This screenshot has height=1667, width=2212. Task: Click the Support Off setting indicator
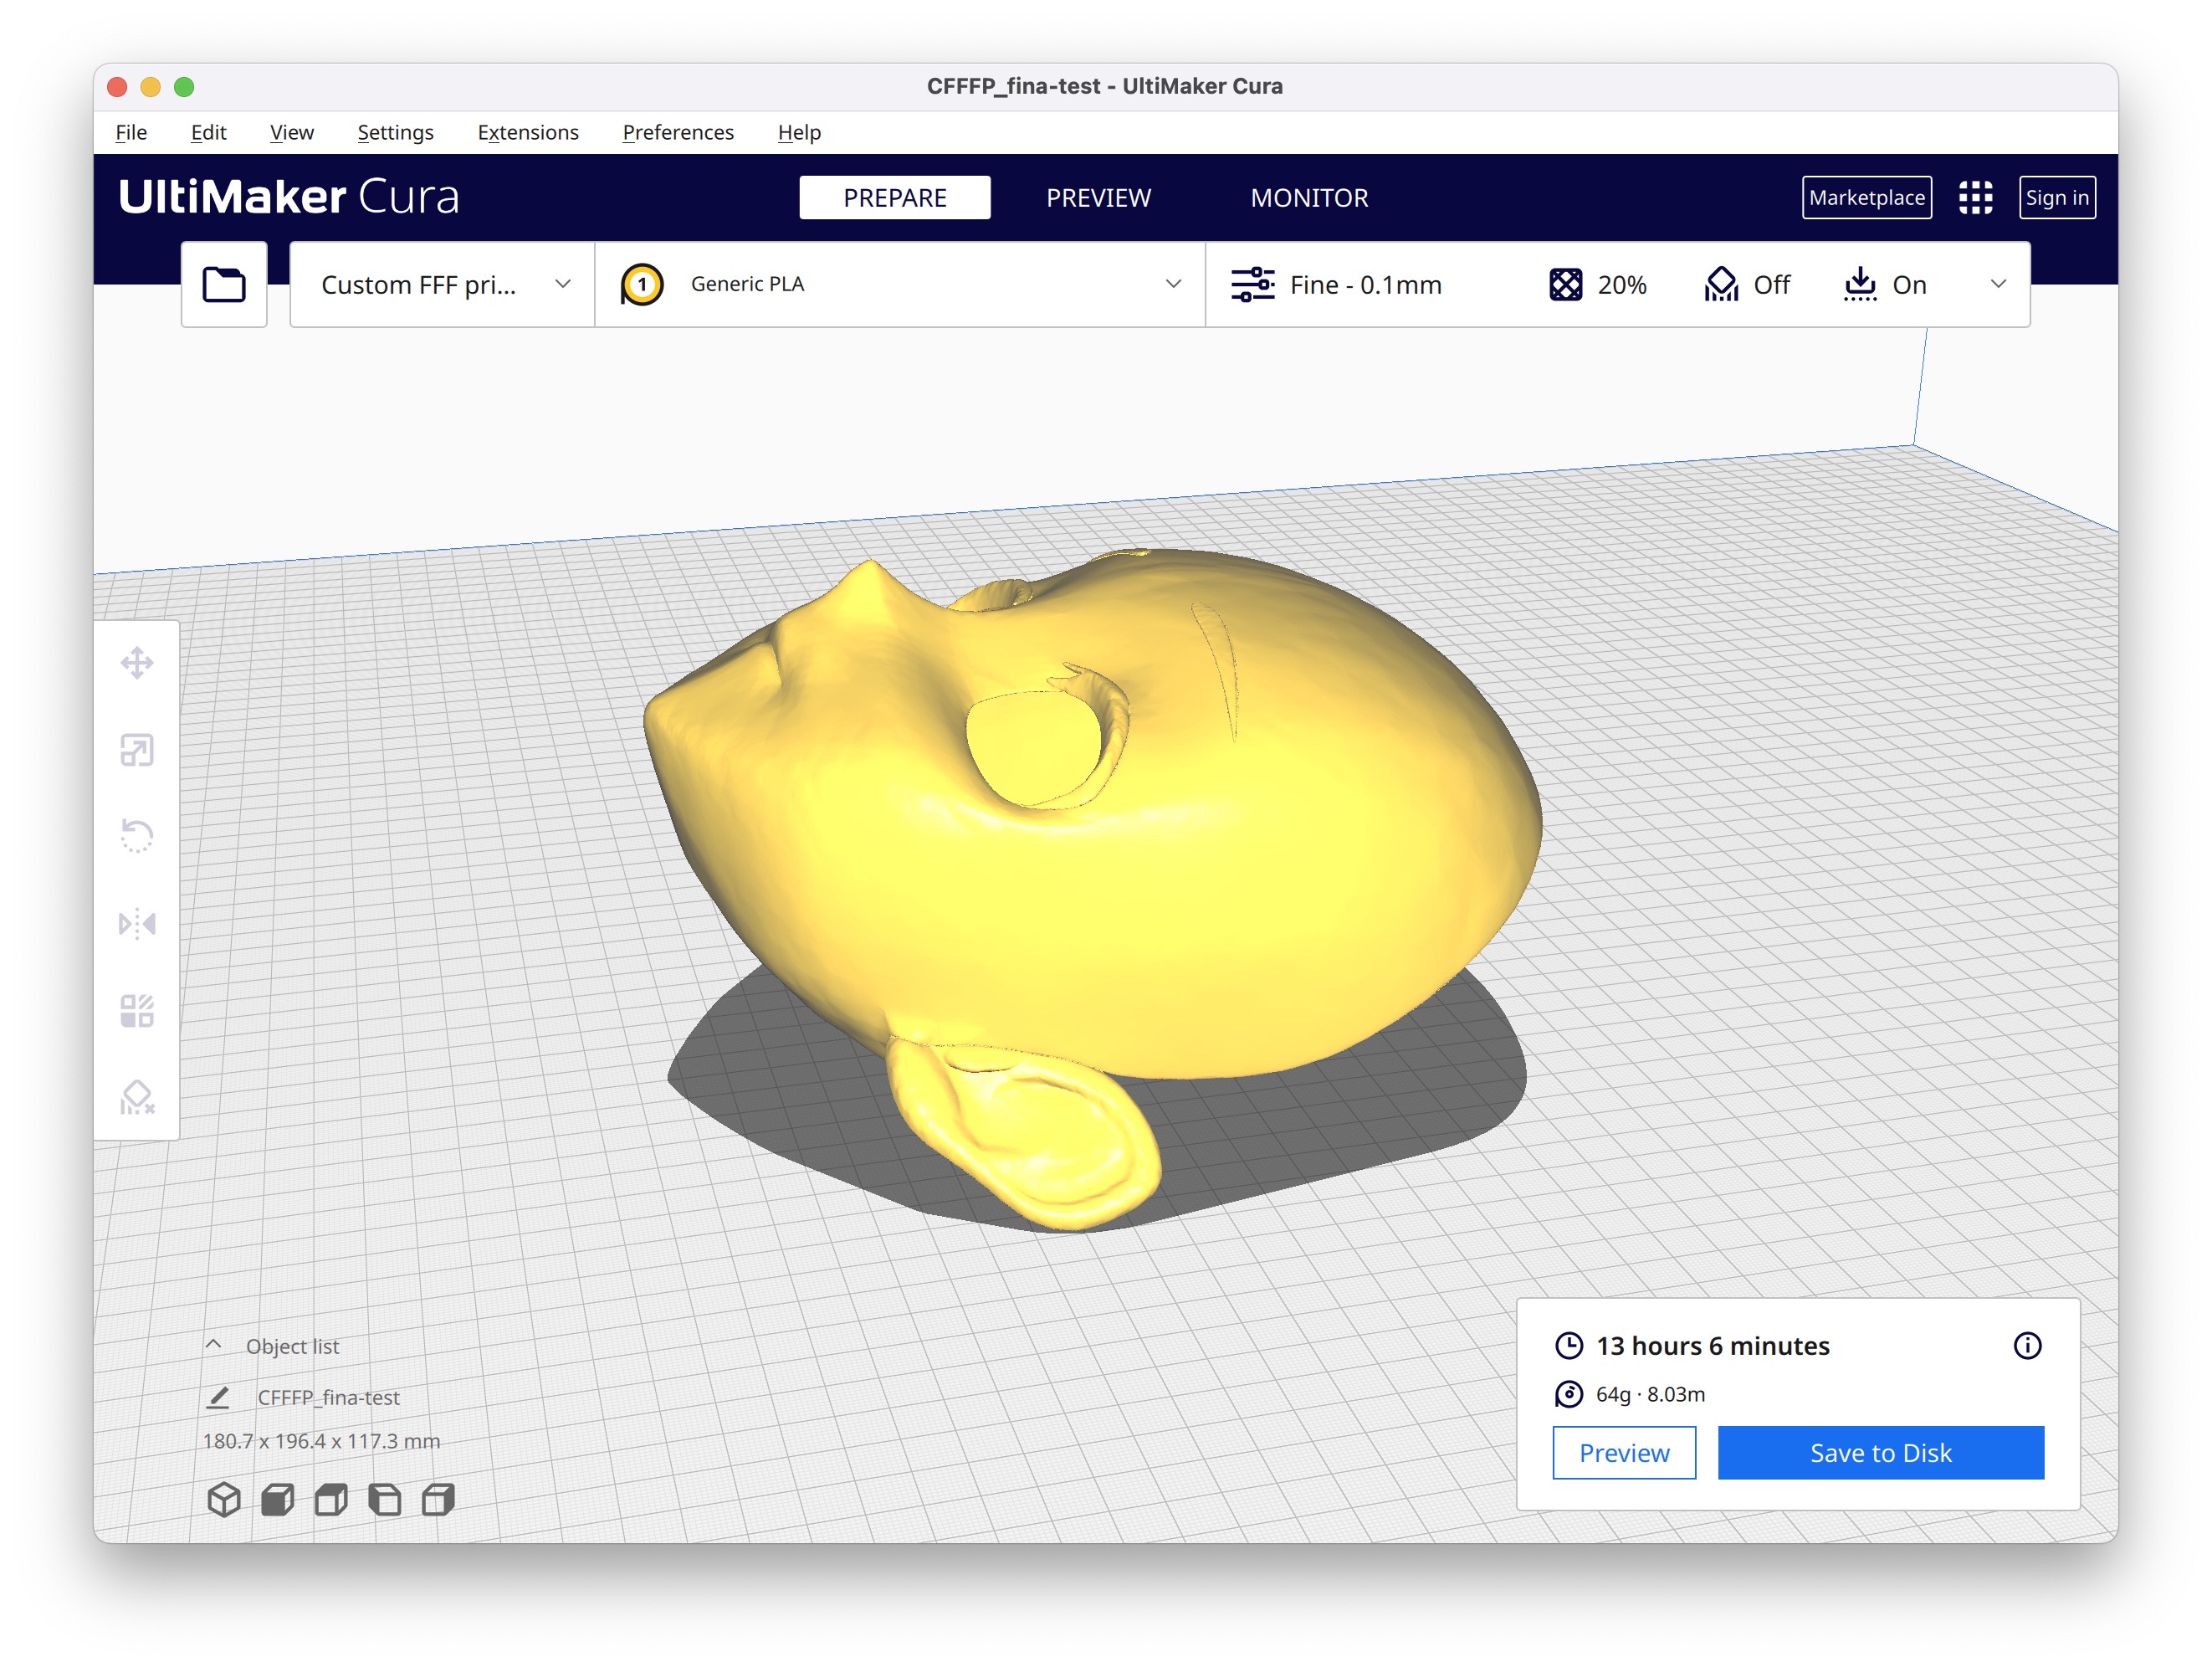[x=1747, y=285]
